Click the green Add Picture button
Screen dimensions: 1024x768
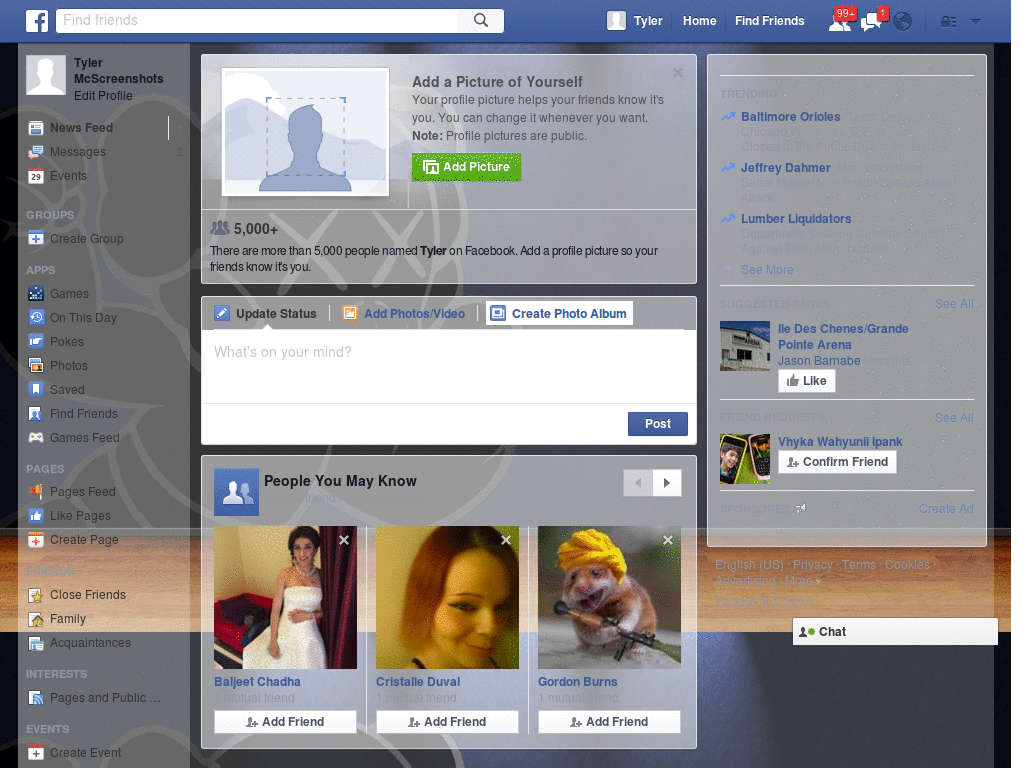click(x=466, y=167)
